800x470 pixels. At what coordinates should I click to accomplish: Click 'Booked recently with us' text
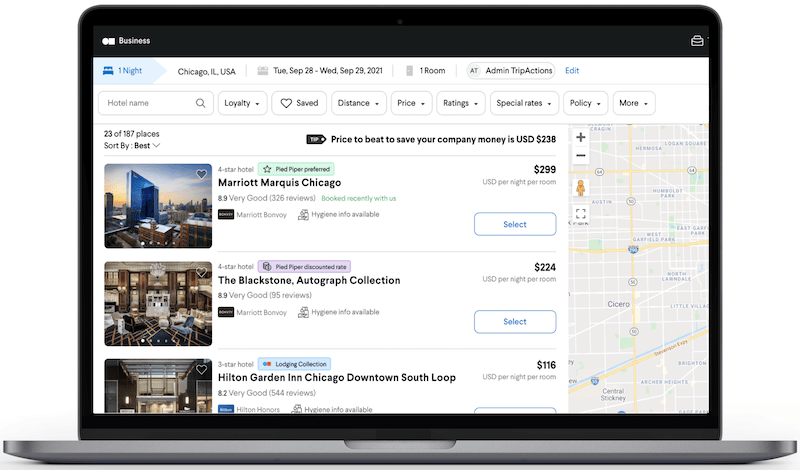(x=359, y=199)
